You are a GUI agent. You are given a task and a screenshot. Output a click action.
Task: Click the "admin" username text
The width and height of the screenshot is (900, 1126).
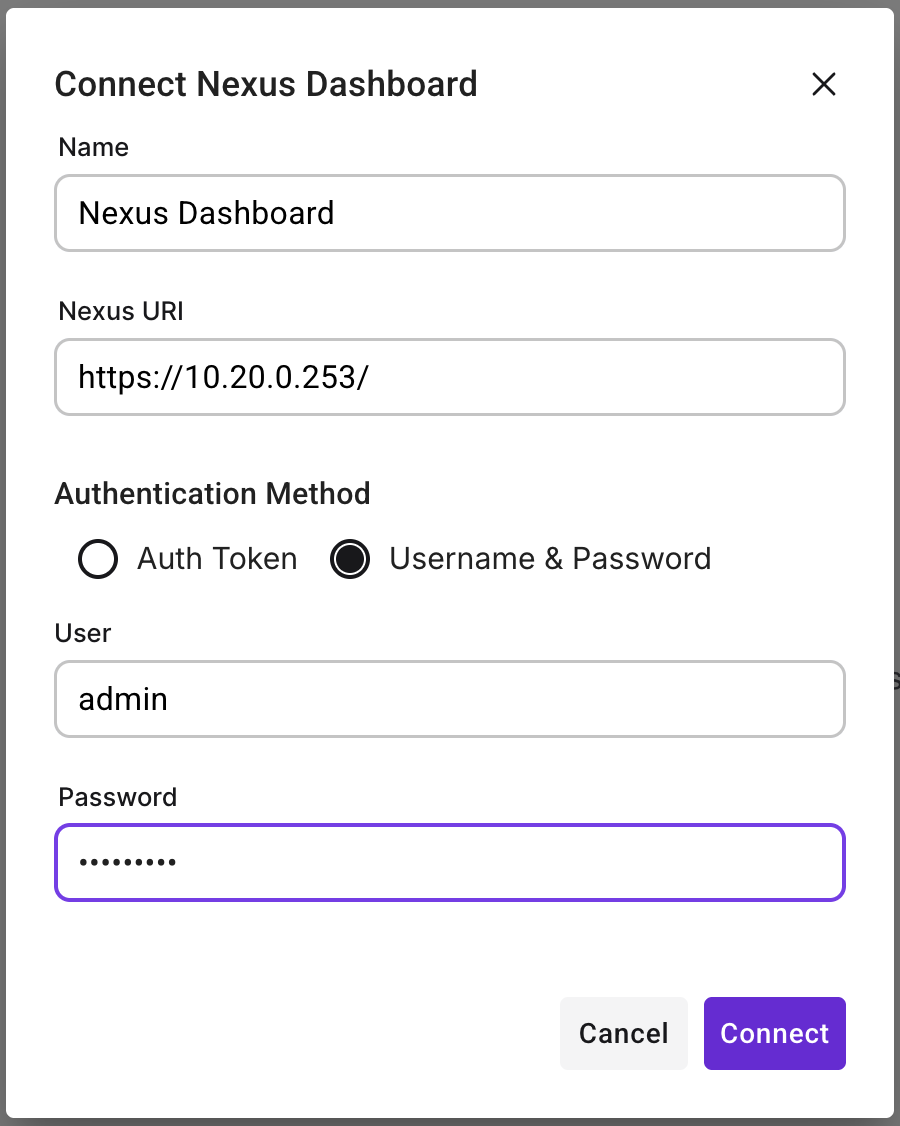tap(123, 699)
